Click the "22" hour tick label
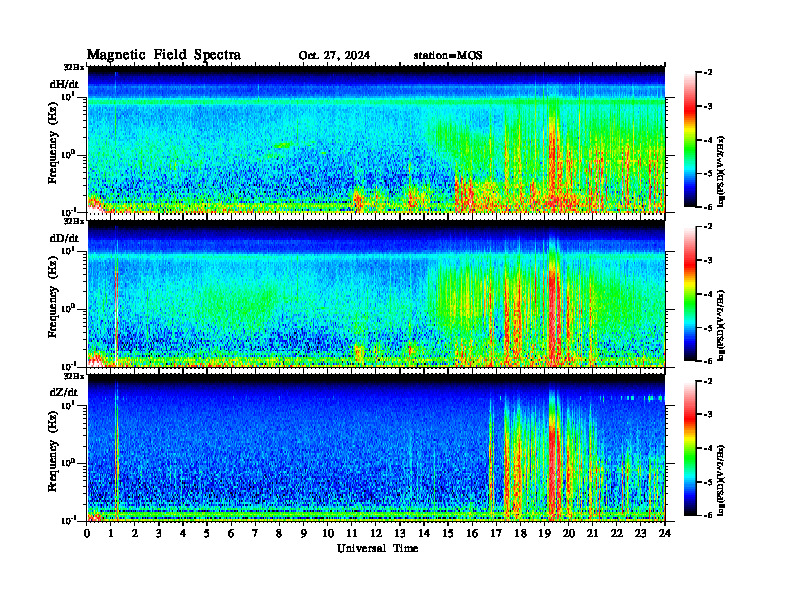 pyautogui.click(x=616, y=533)
